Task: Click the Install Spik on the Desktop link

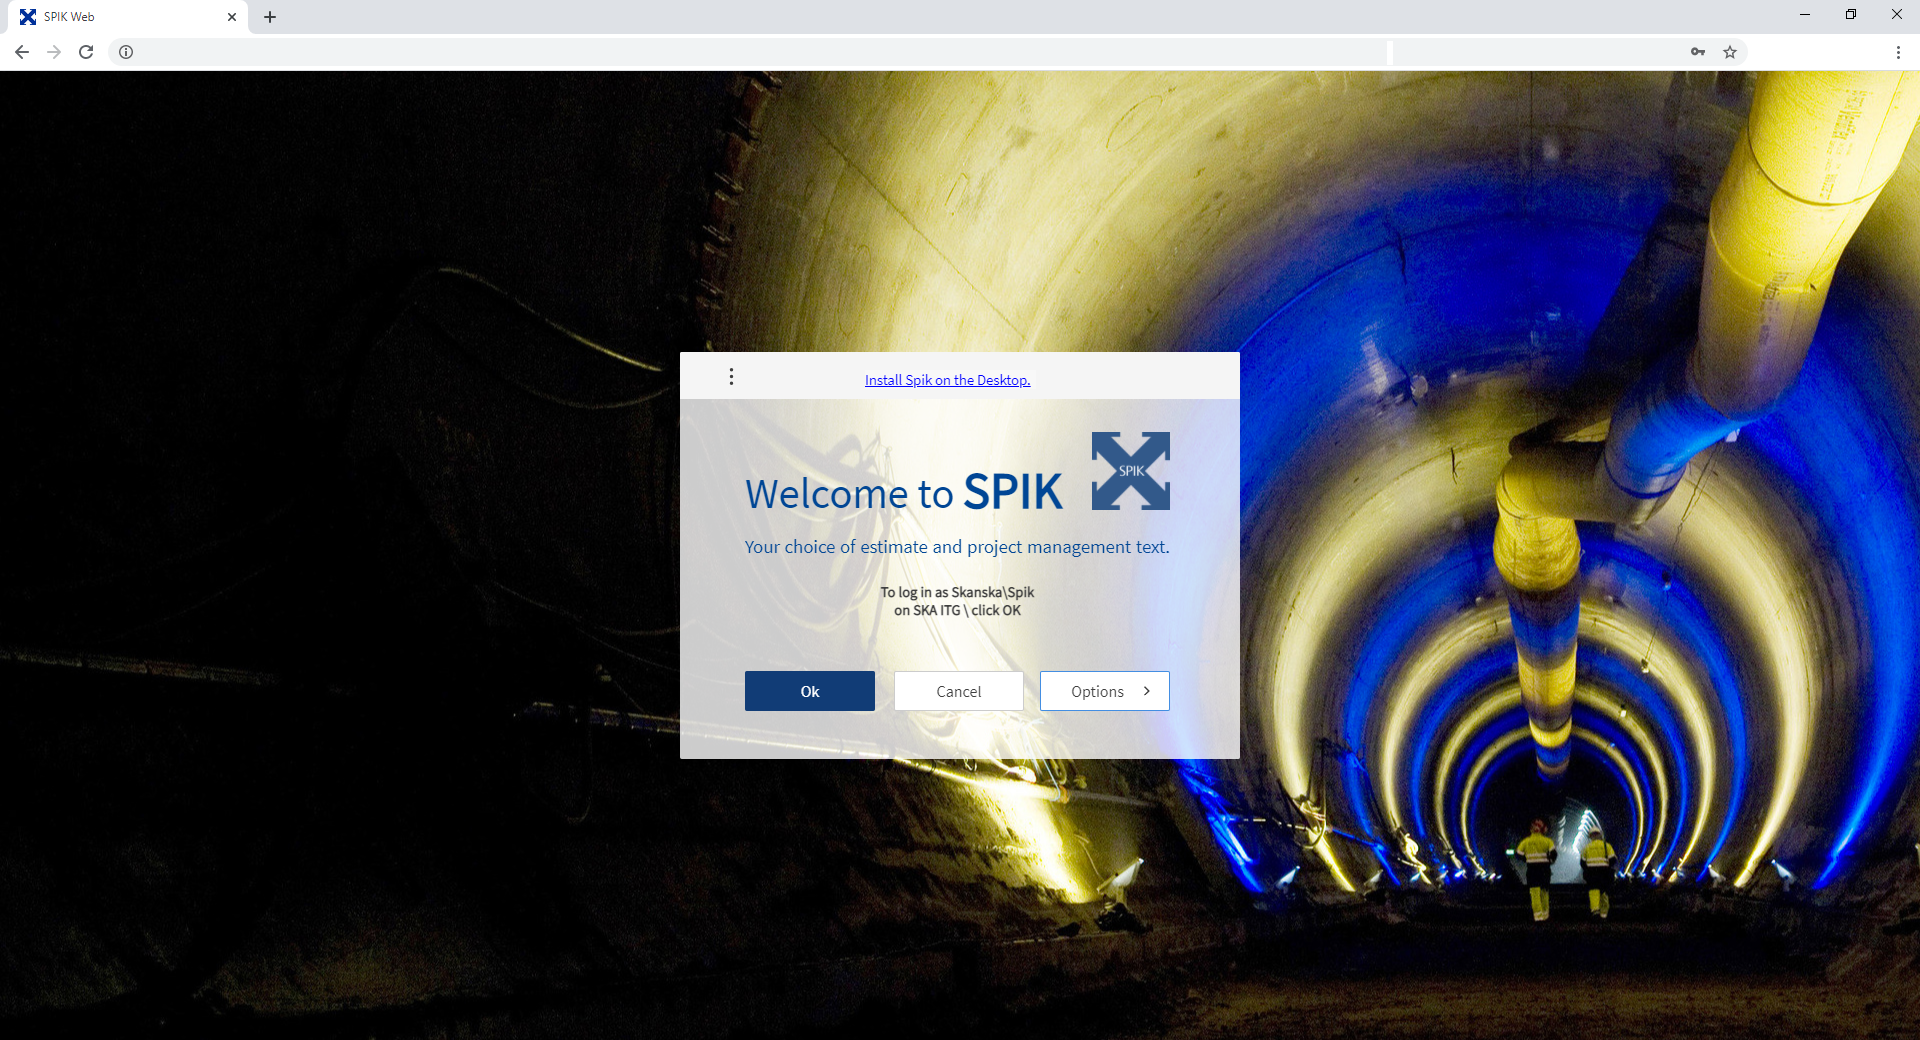Action: (x=947, y=380)
